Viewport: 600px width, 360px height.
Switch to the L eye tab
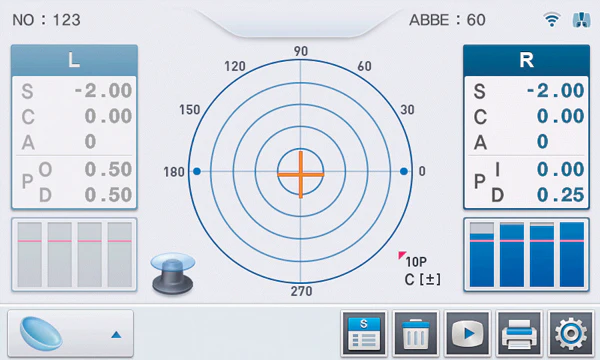coord(74,60)
